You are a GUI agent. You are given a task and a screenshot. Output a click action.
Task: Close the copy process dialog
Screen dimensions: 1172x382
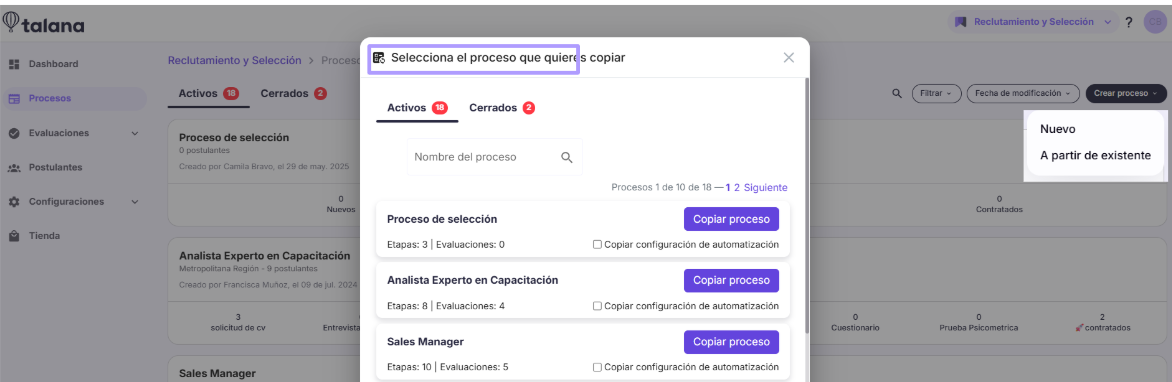click(x=789, y=58)
